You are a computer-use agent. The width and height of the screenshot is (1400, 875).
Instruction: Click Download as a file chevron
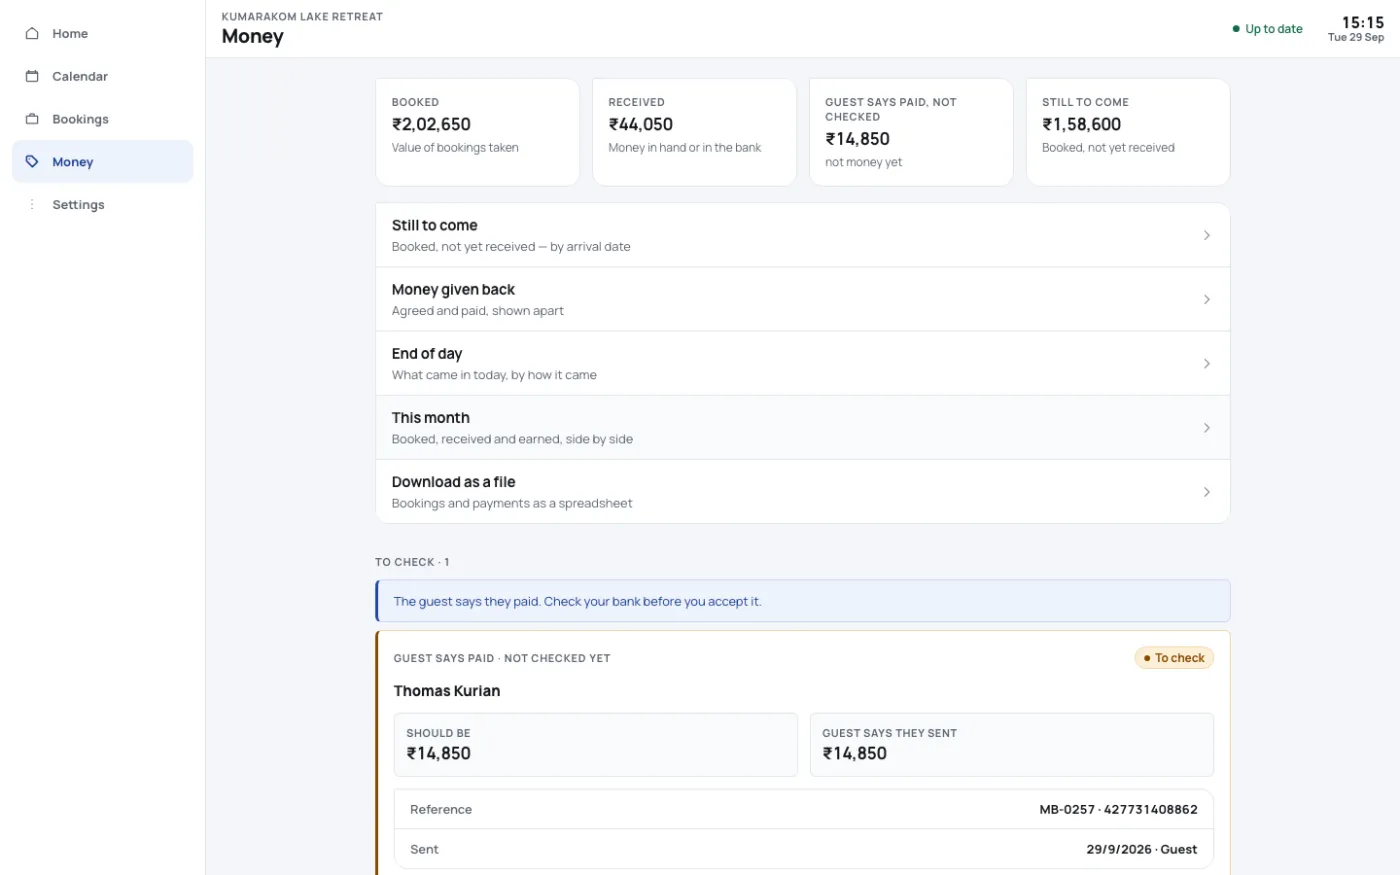coord(1207,491)
